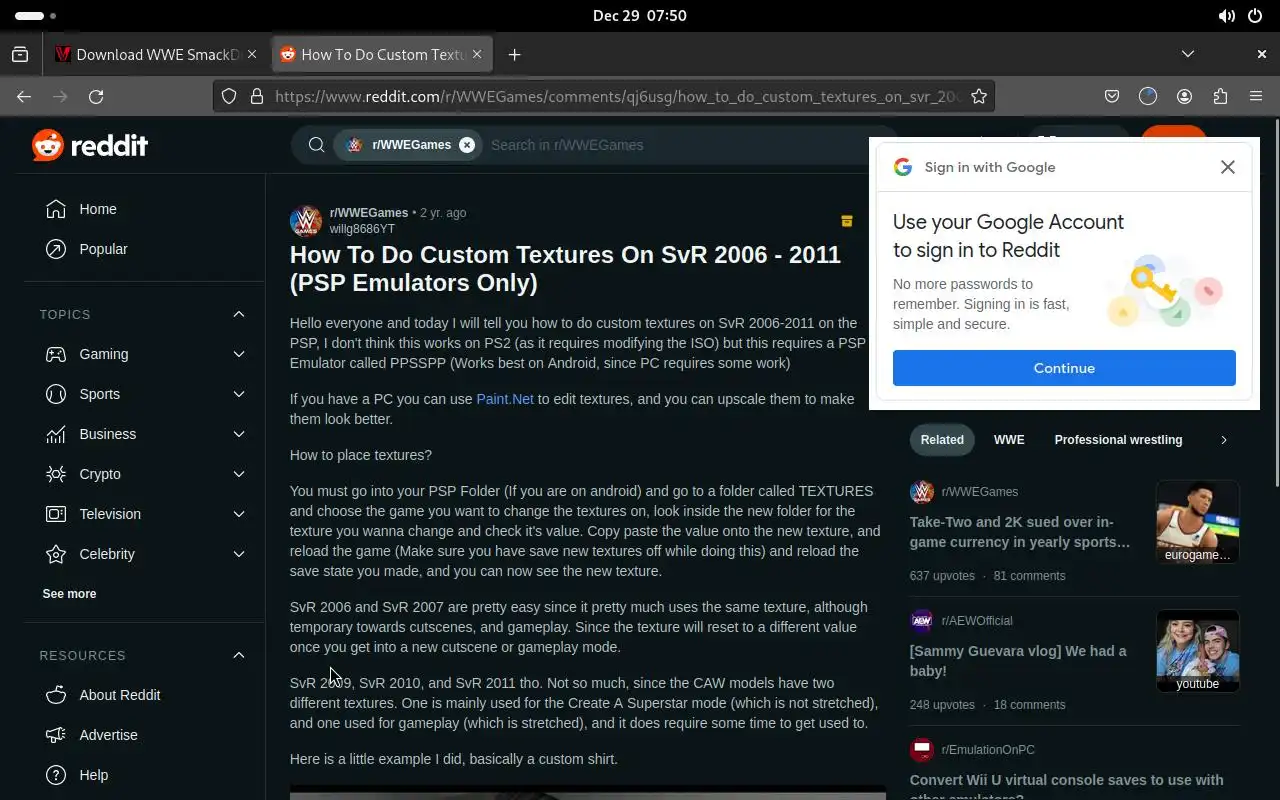Click the Continue Google sign-in button
The width and height of the screenshot is (1280, 800).
pyautogui.click(x=1064, y=368)
